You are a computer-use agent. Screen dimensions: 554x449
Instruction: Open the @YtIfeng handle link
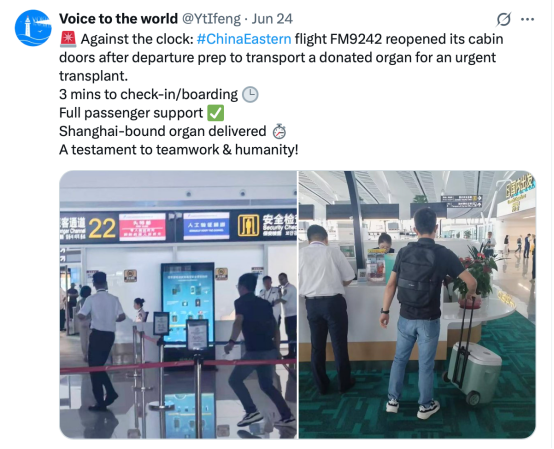pos(211,19)
